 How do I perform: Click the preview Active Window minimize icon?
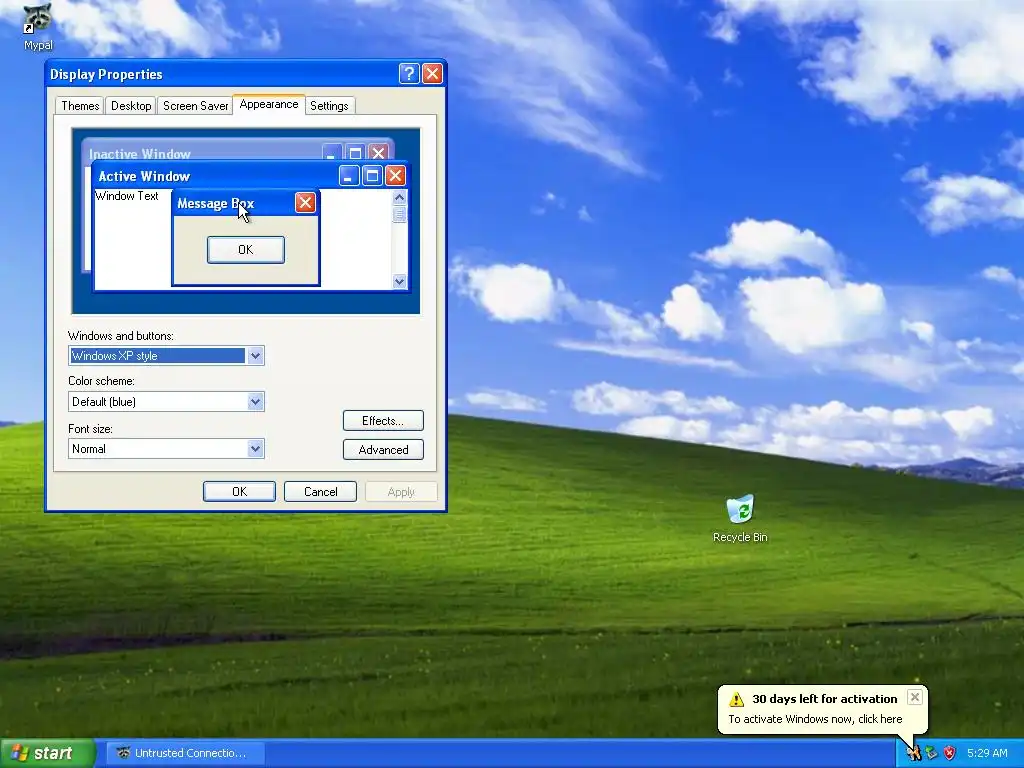point(349,175)
